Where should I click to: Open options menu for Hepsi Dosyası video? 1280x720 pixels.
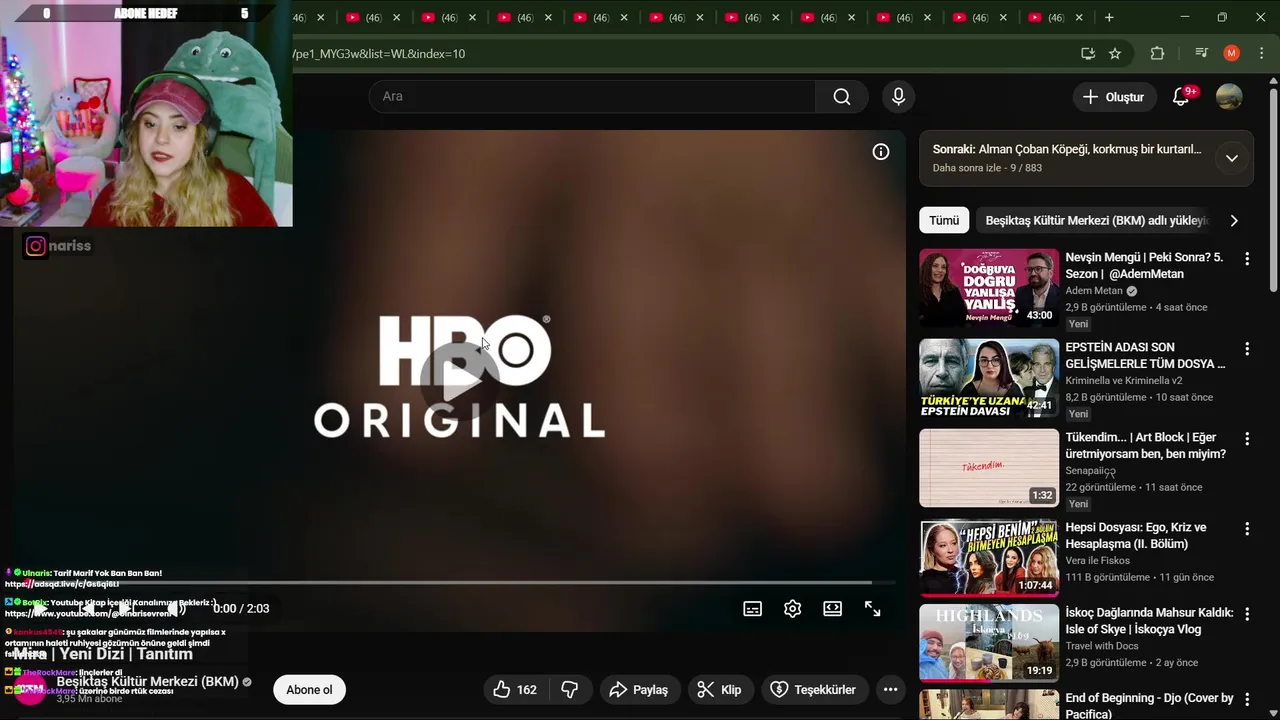[1247, 529]
